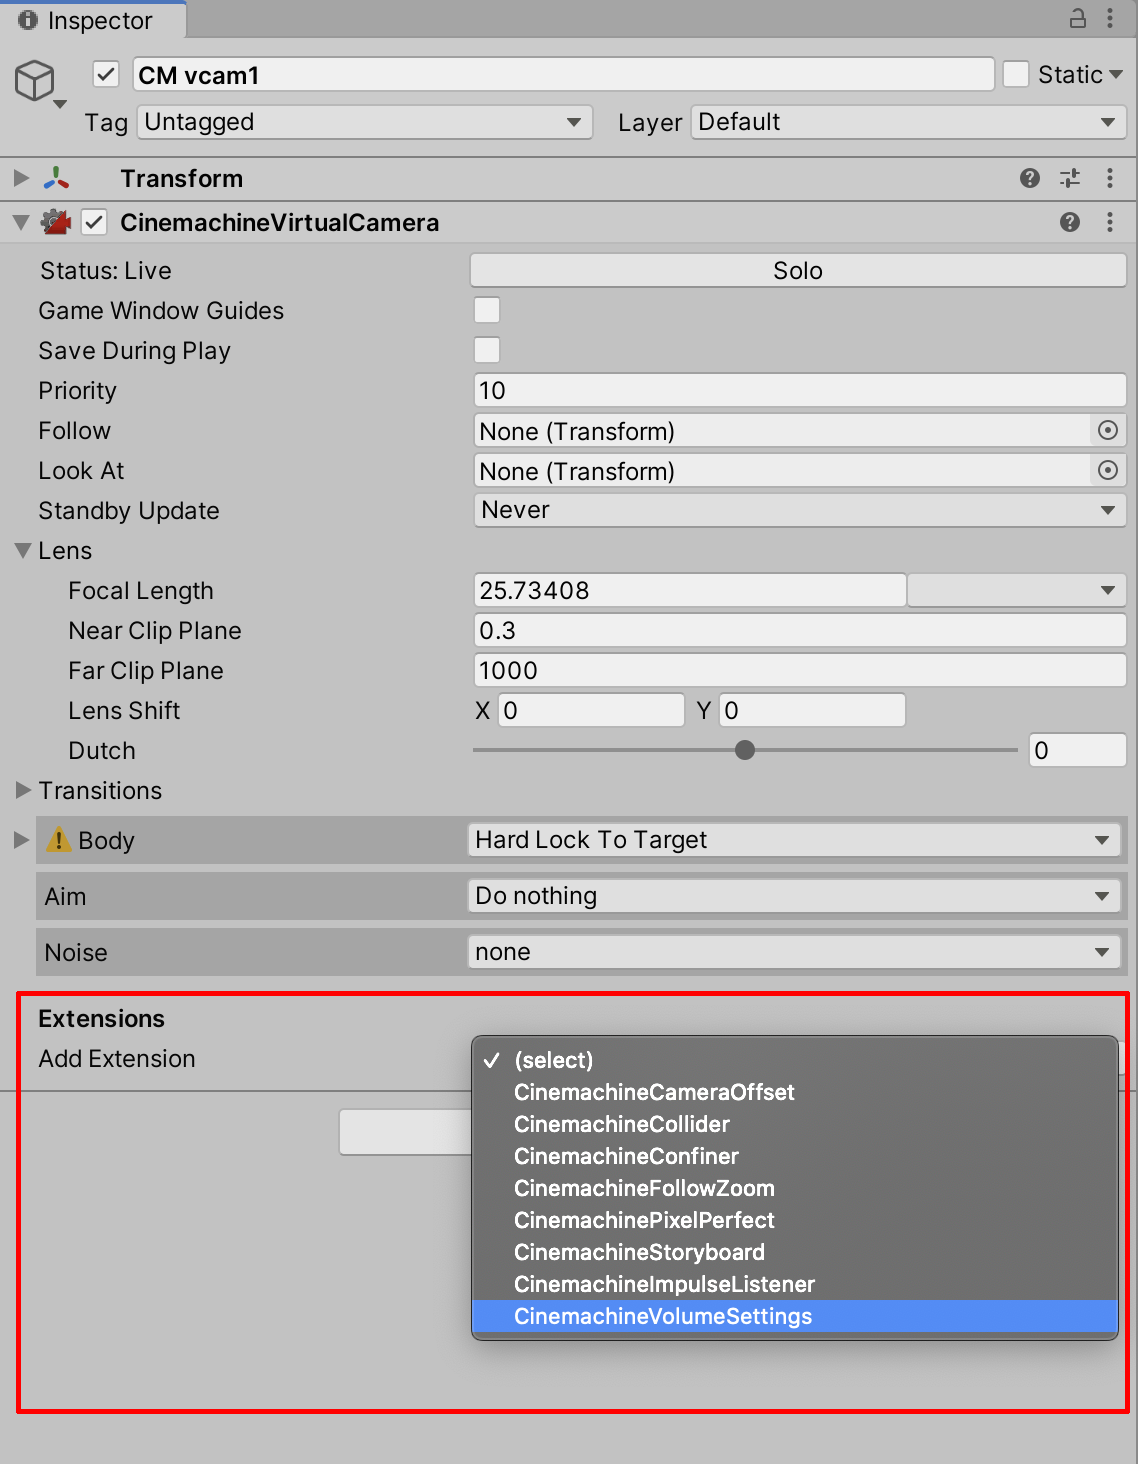The width and height of the screenshot is (1138, 1464).
Task: Open Noise dropdown set to none
Action: point(793,952)
